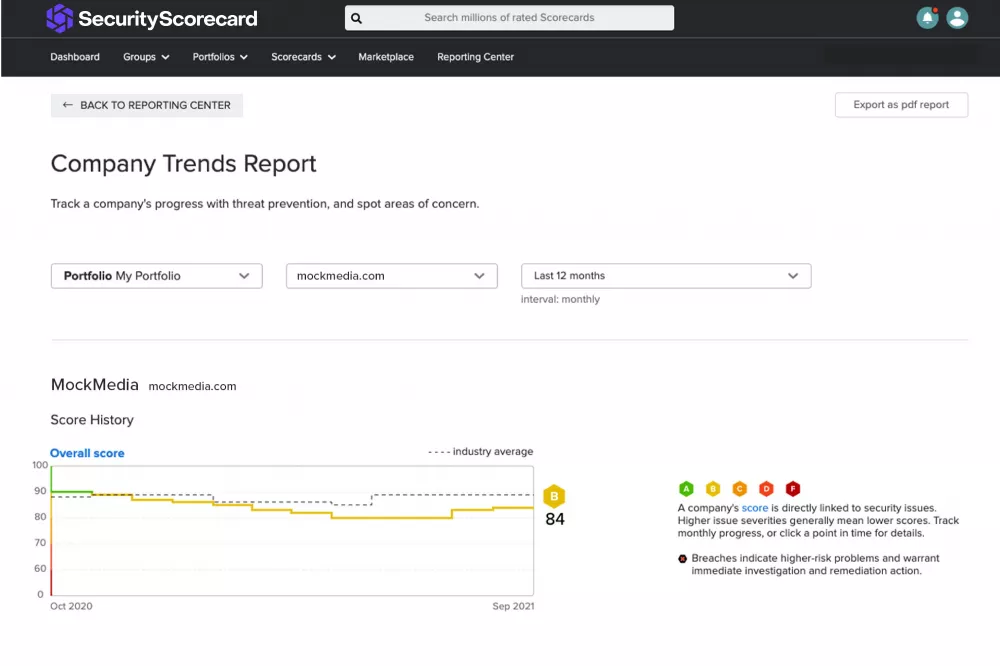Go to the Dashboard tab
This screenshot has height=666, width=1000.
point(75,57)
